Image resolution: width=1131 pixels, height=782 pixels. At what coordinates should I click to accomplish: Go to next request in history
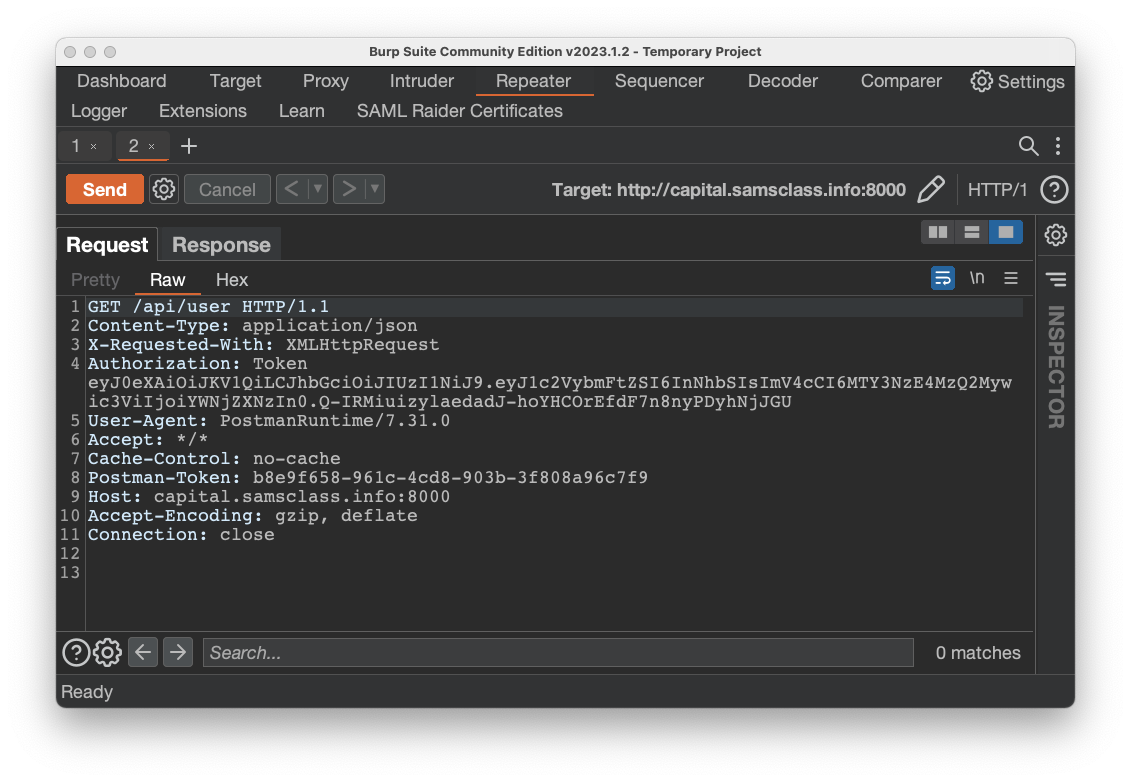pos(349,189)
